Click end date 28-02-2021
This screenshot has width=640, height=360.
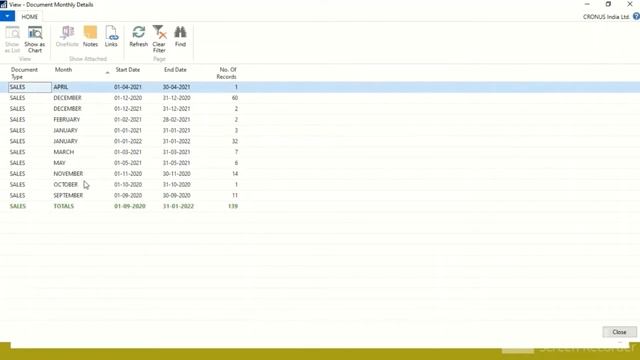click(x=176, y=120)
